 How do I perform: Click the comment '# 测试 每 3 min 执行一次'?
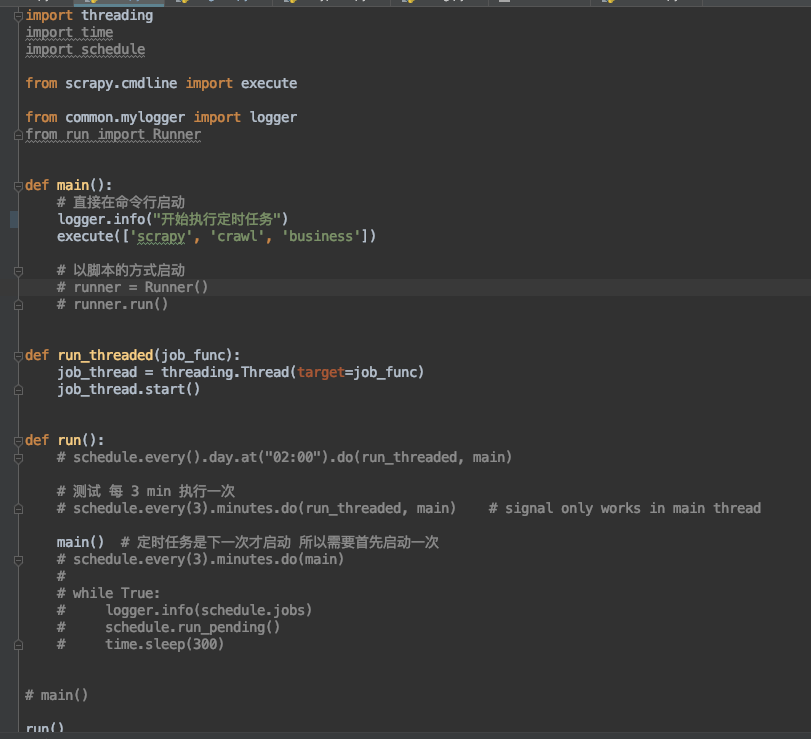(x=146, y=491)
